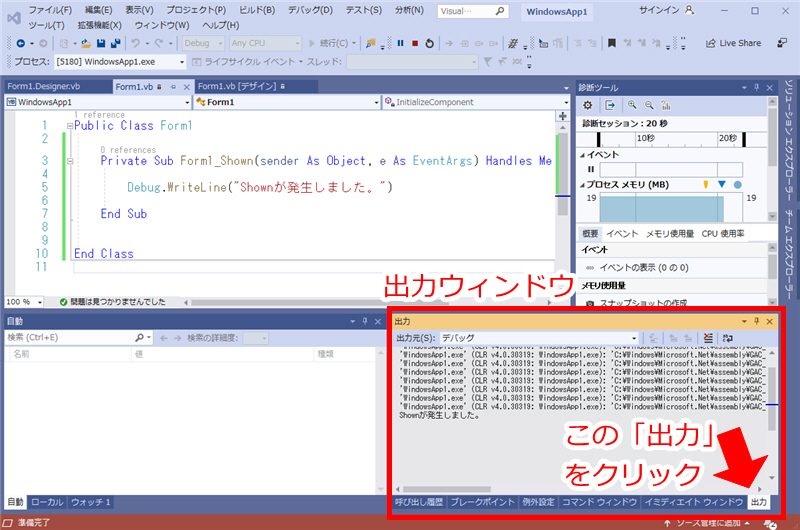
Task: Click the red Stop Debugging button
Action: tap(414, 44)
